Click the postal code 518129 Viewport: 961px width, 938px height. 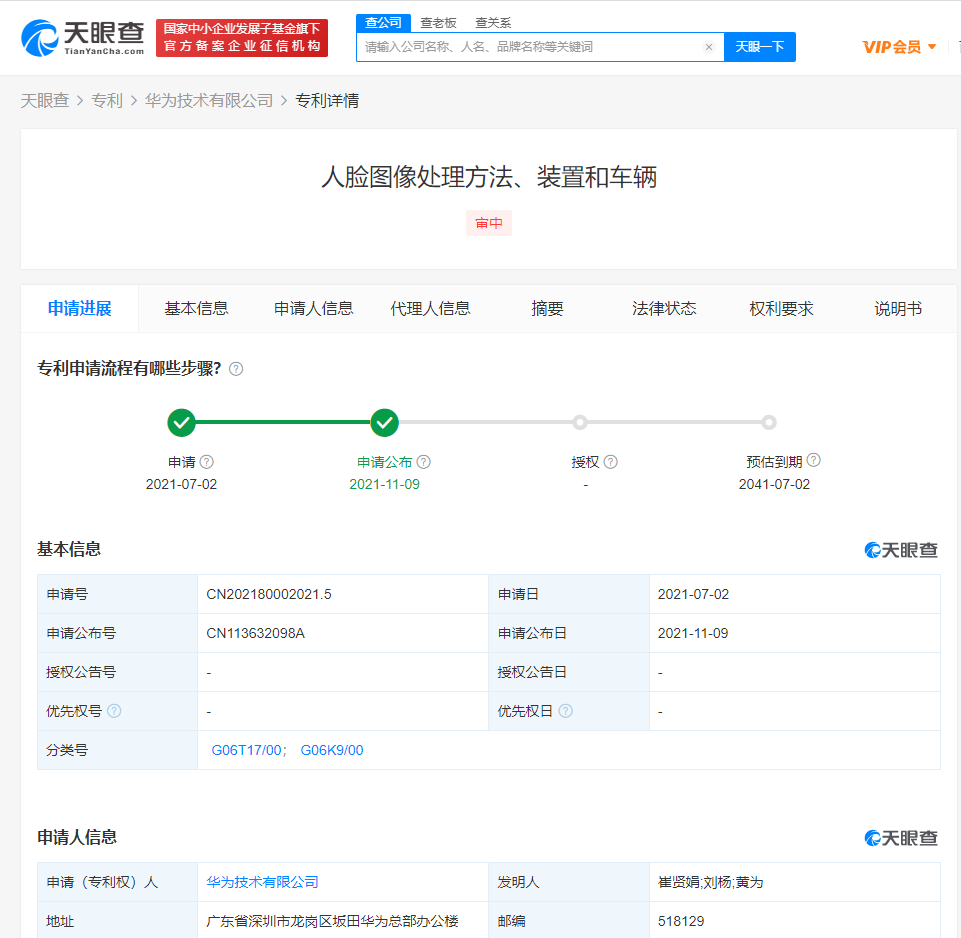point(681,921)
